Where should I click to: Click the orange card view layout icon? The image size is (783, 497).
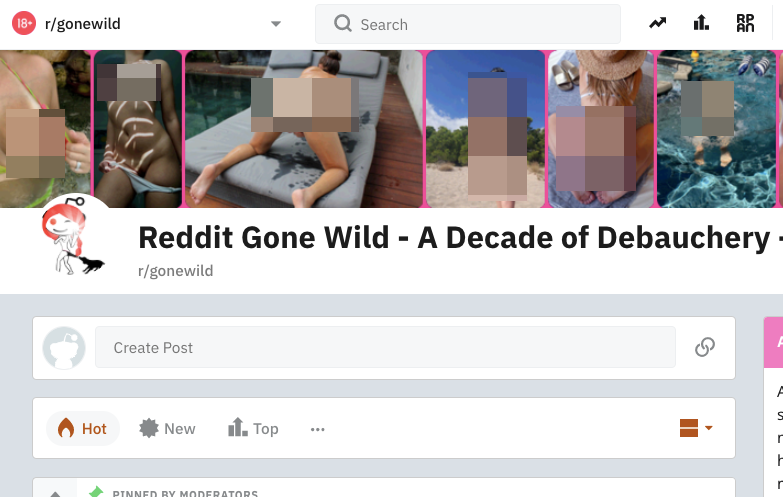point(689,428)
